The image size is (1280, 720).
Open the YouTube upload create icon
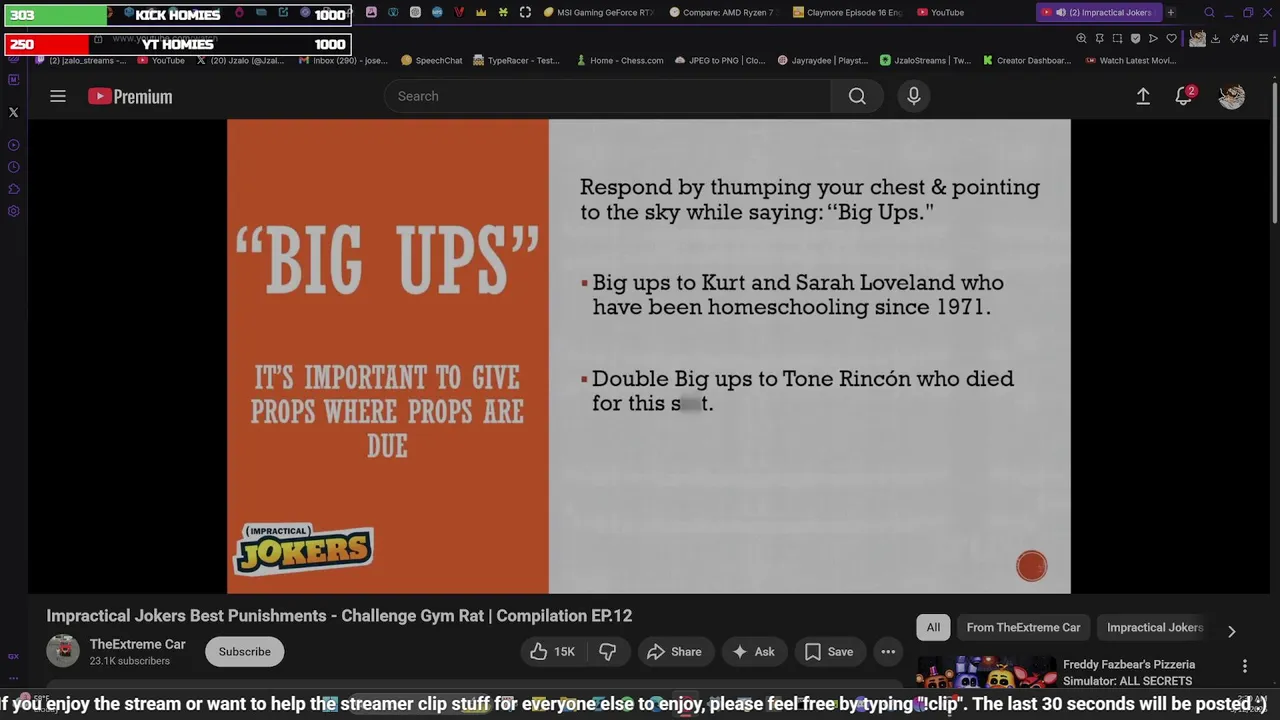[1143, 96]
